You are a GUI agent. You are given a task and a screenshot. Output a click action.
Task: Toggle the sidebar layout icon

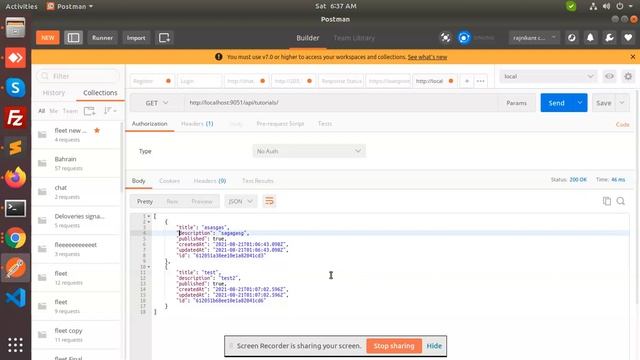(x=73, y=38)
